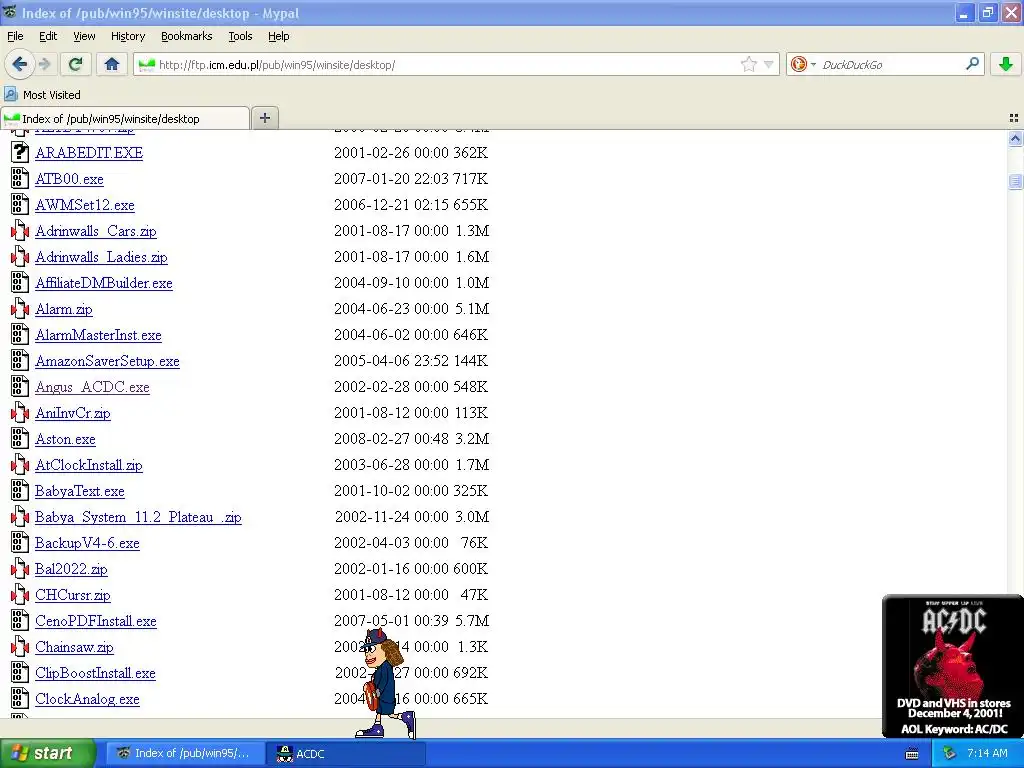Open the URL history dropdown arrow
The height and width of the screenshot is (768, 1024).
click(769, 64)
